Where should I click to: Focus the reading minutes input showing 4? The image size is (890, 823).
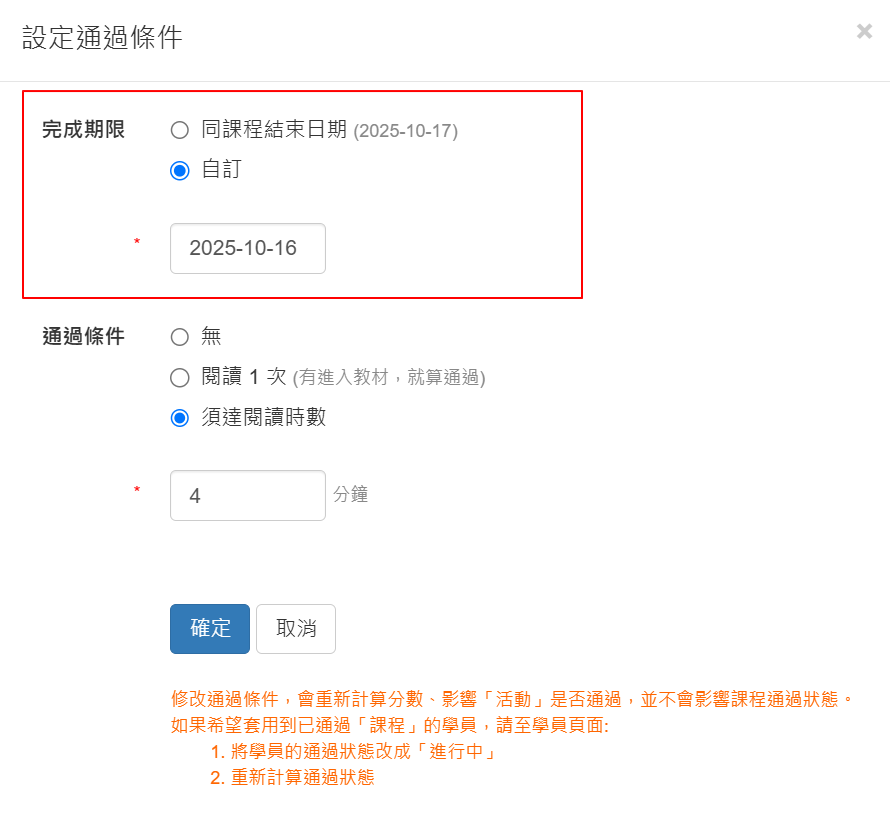pyautogui.click(x=248, y=496)
